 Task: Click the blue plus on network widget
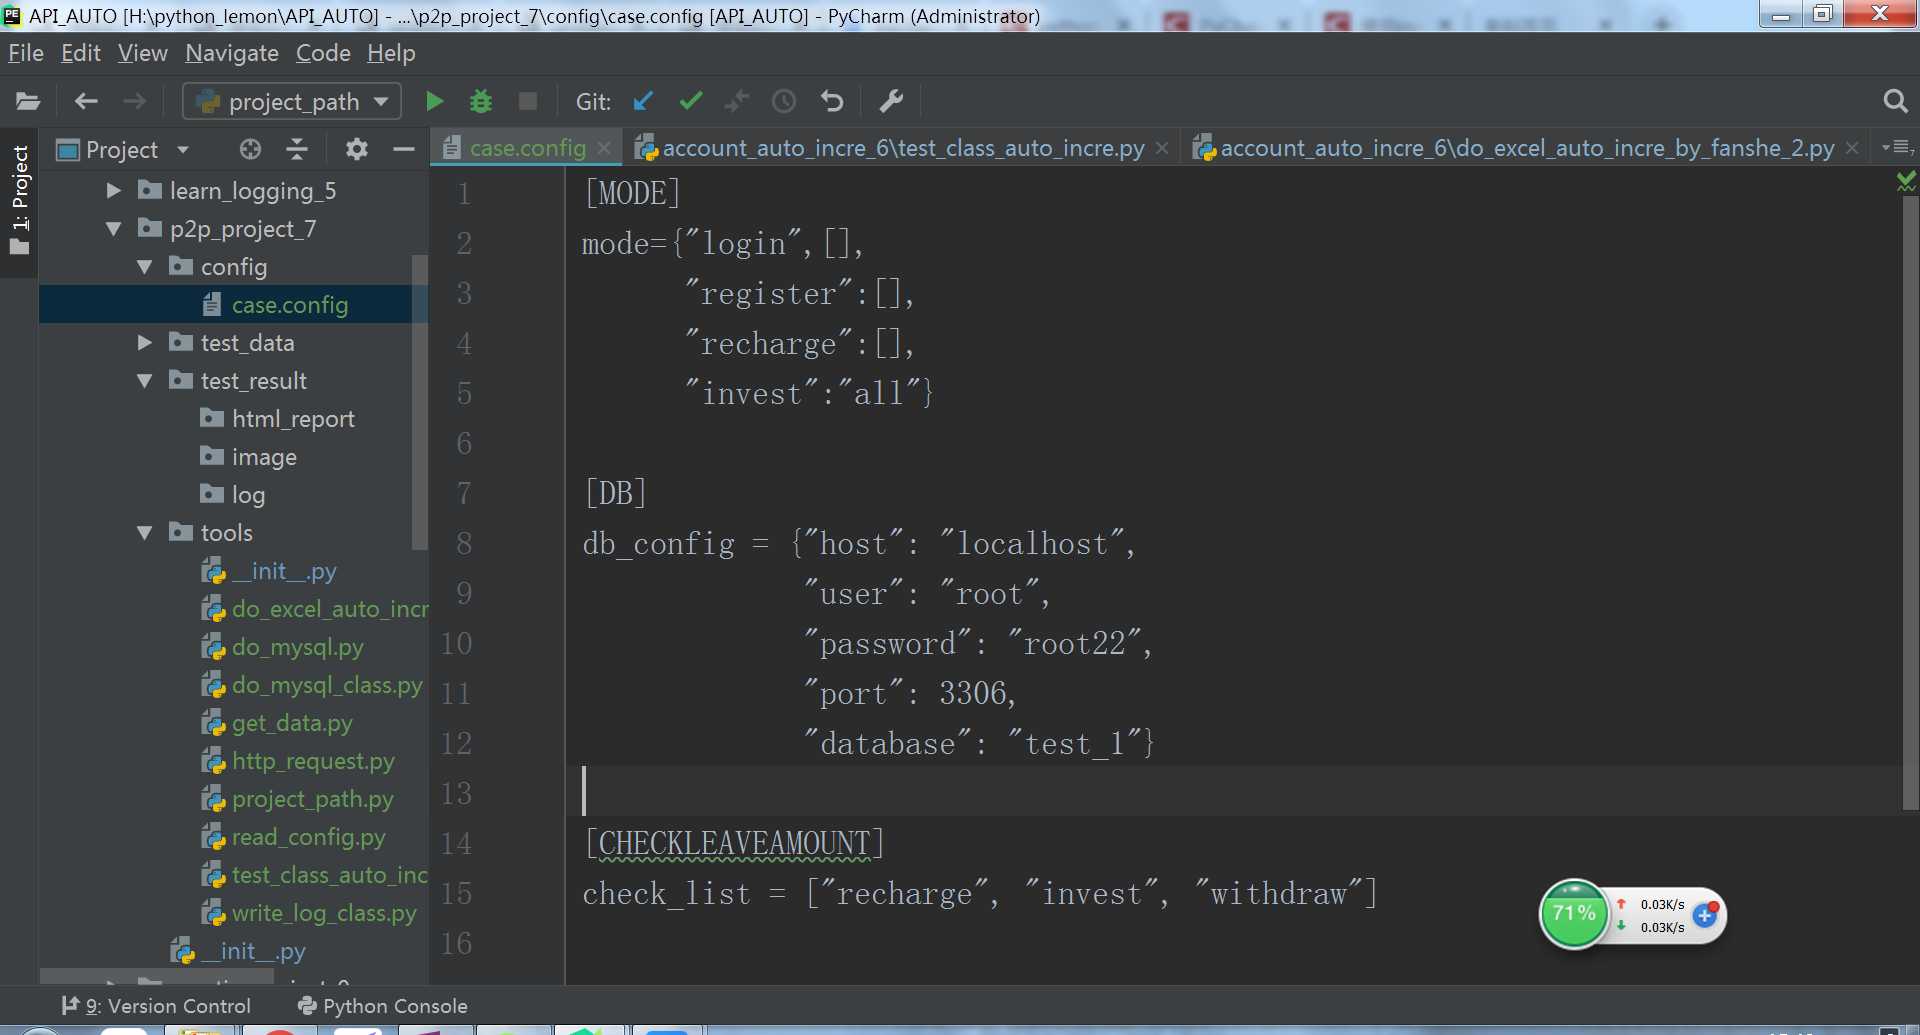pos(1706,915)
